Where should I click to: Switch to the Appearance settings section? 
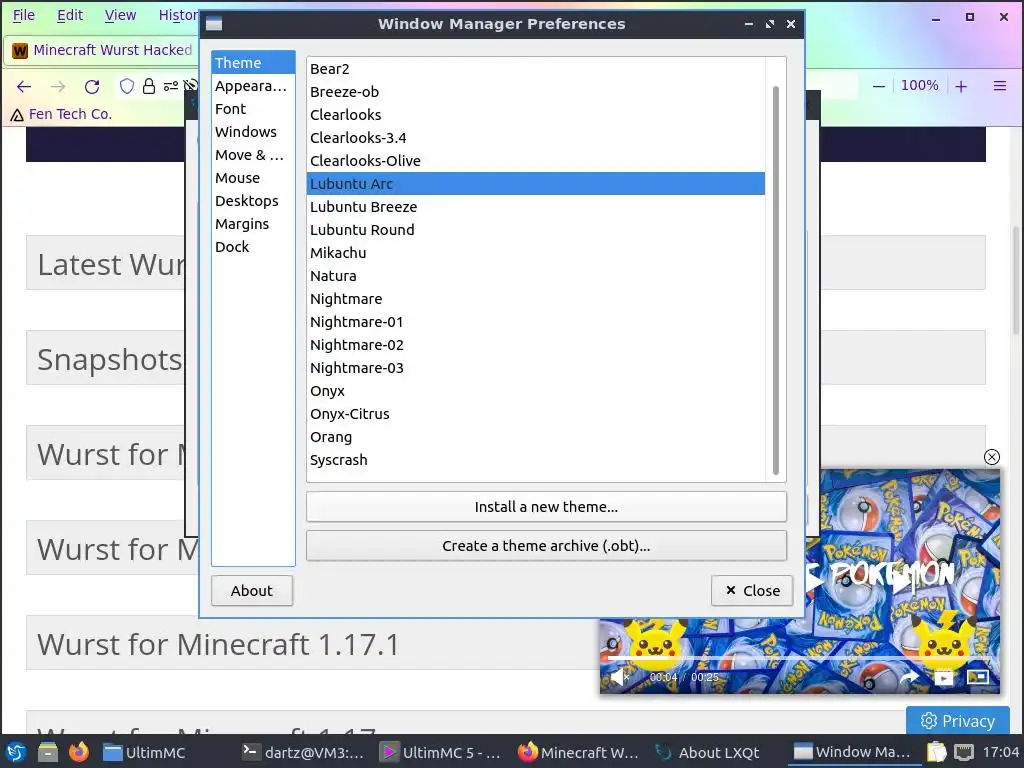point(253,86)
